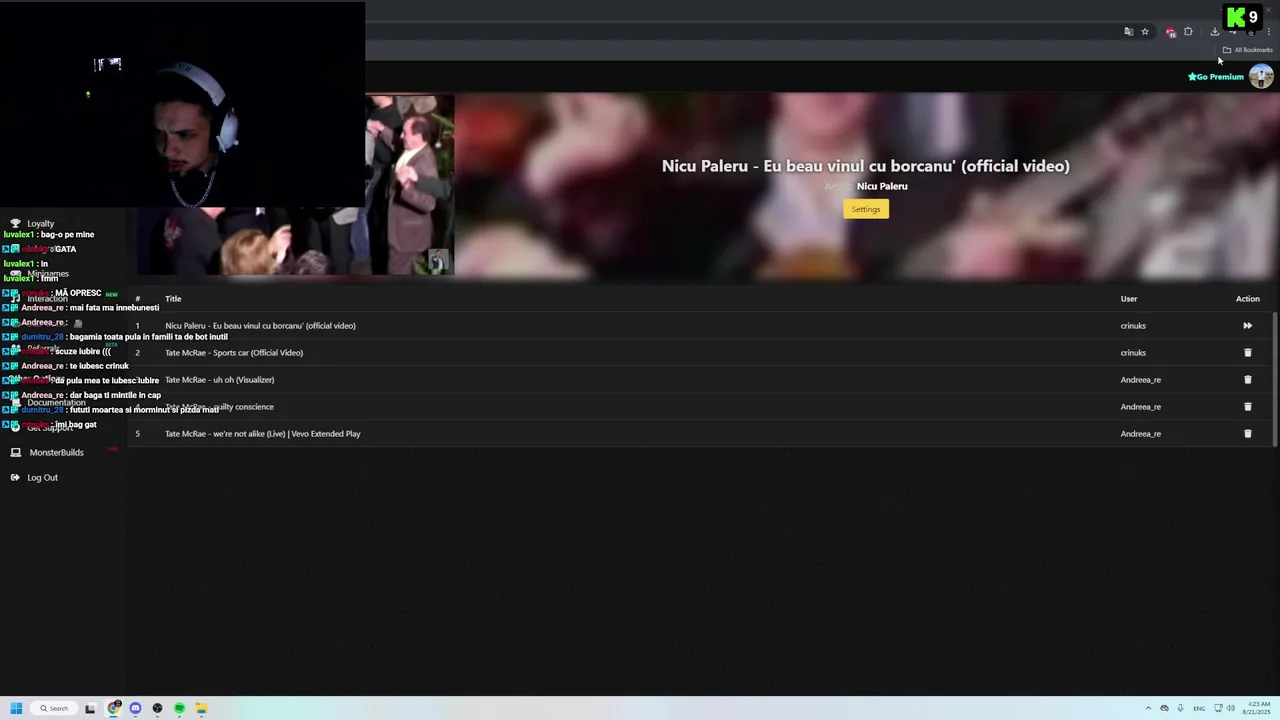
Task: Open the red extension with badge
Action: point(1171,32)
